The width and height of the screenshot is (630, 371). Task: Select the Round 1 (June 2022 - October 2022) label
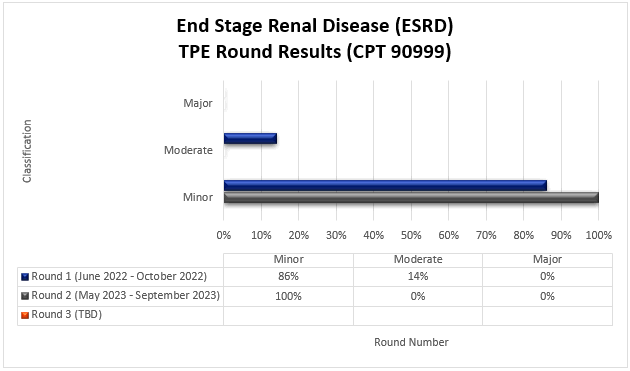119,277
